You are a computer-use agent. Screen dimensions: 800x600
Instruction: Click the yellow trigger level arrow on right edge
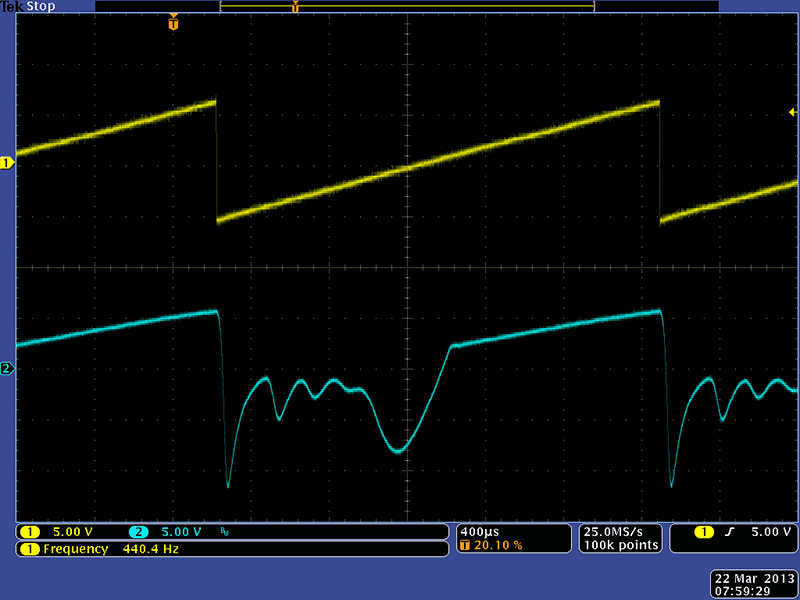pos(793,113)
